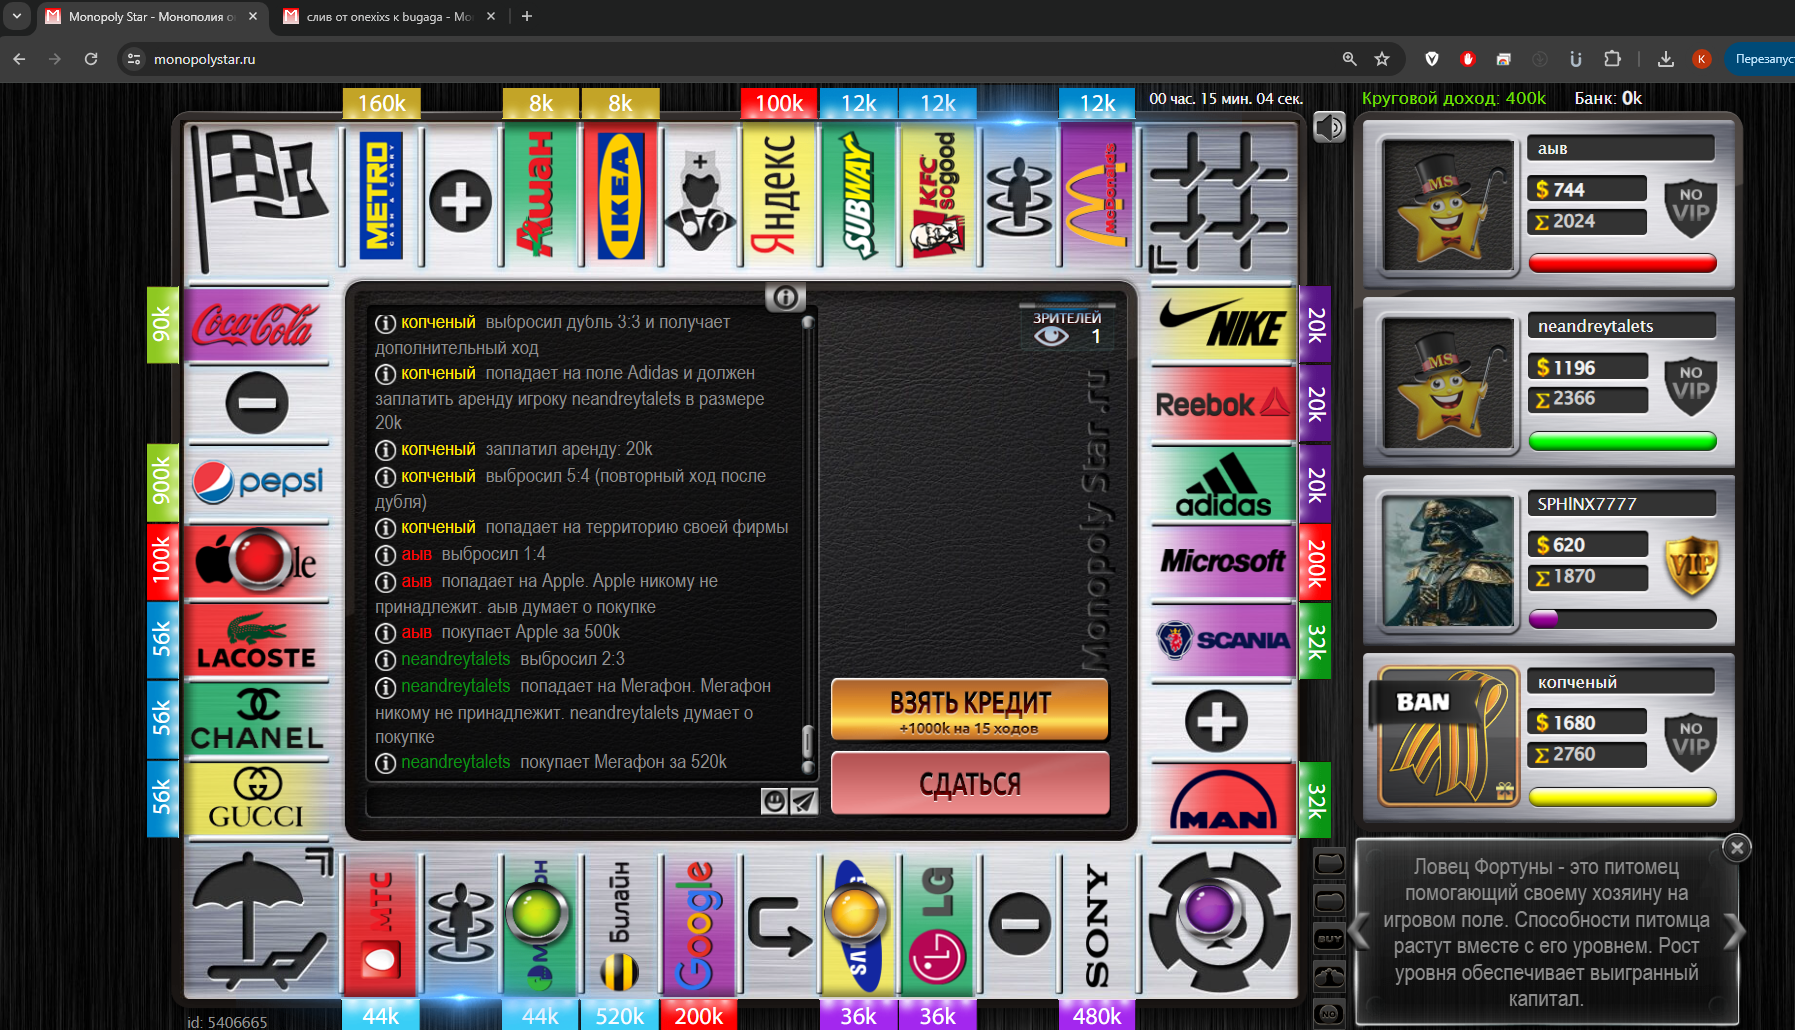Click копченый yellow timer bar

coord(1622,797)
